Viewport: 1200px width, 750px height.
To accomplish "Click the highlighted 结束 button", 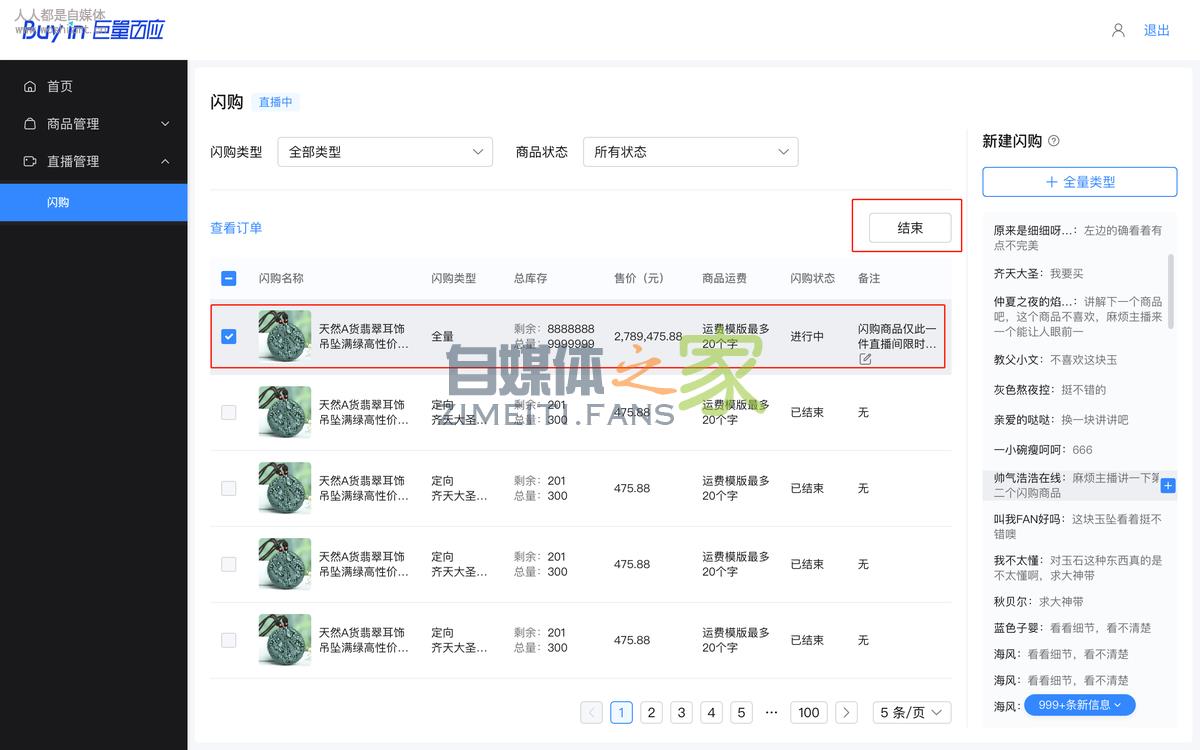I will [x=908, y=227].
